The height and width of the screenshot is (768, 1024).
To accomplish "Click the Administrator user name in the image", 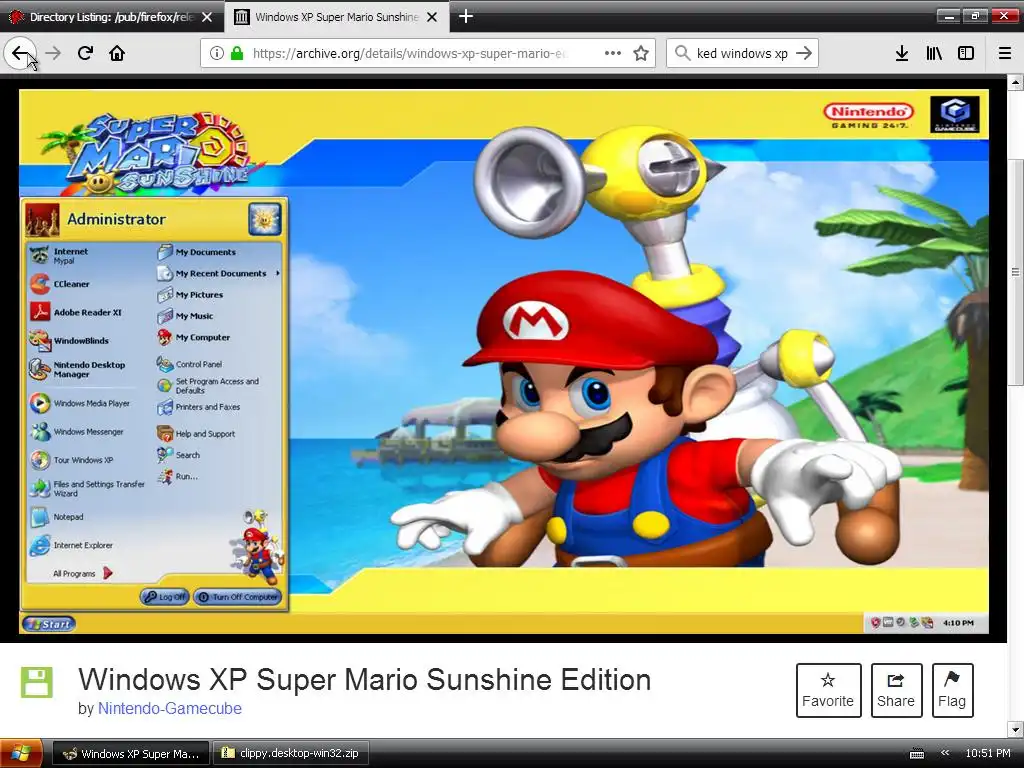I will (x=117, y=219).
